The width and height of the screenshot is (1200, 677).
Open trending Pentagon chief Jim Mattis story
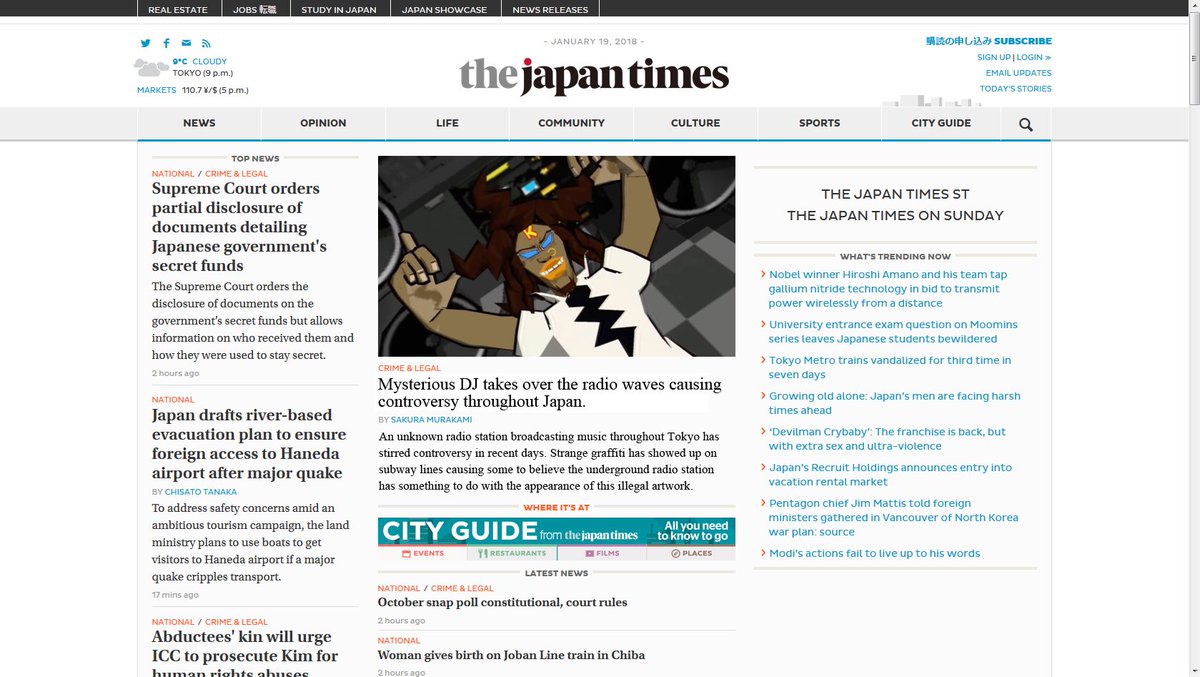click(894, 518)
